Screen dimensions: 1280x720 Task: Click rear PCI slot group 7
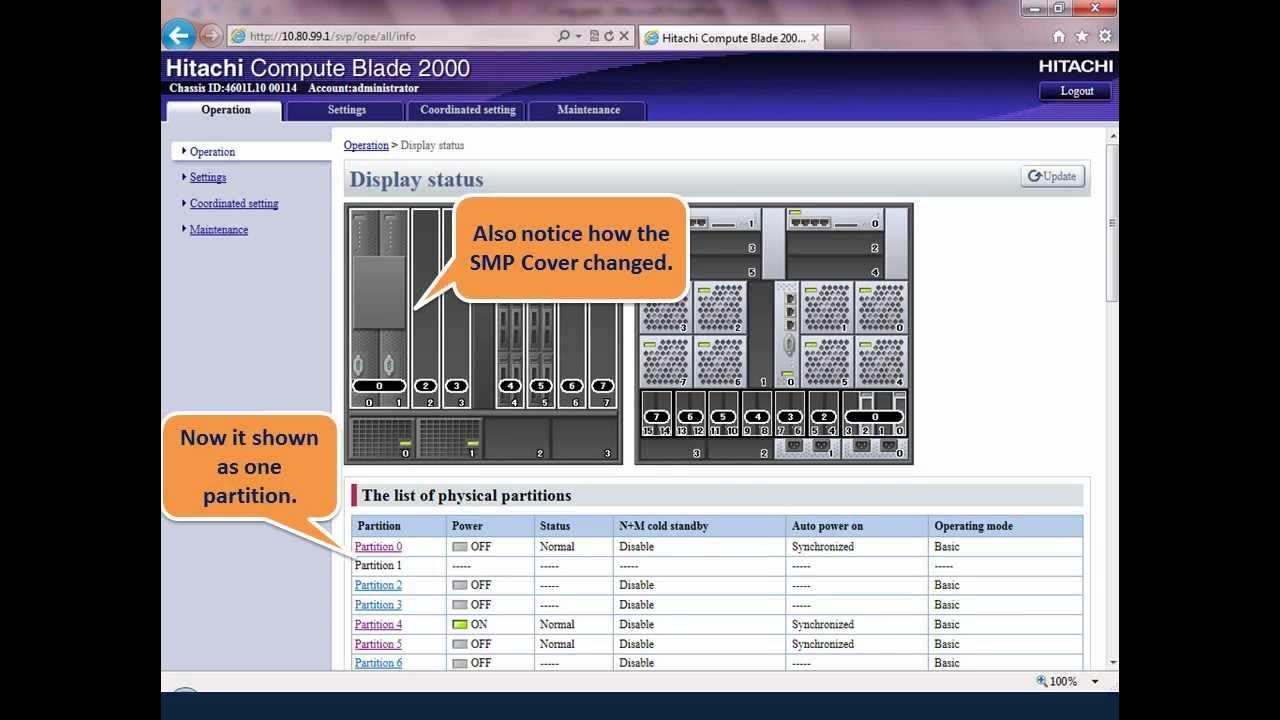[x=656, y=414]
